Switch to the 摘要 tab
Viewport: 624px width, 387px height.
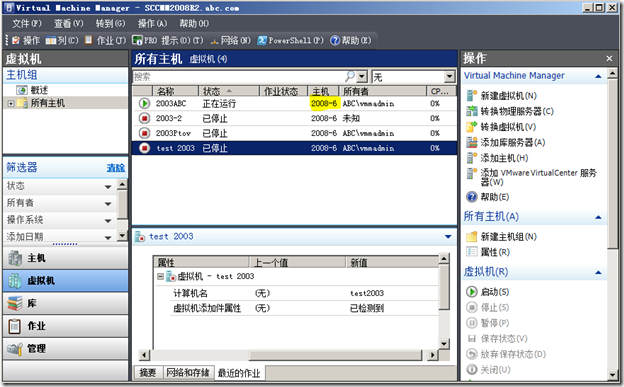(x=148, y=373)
